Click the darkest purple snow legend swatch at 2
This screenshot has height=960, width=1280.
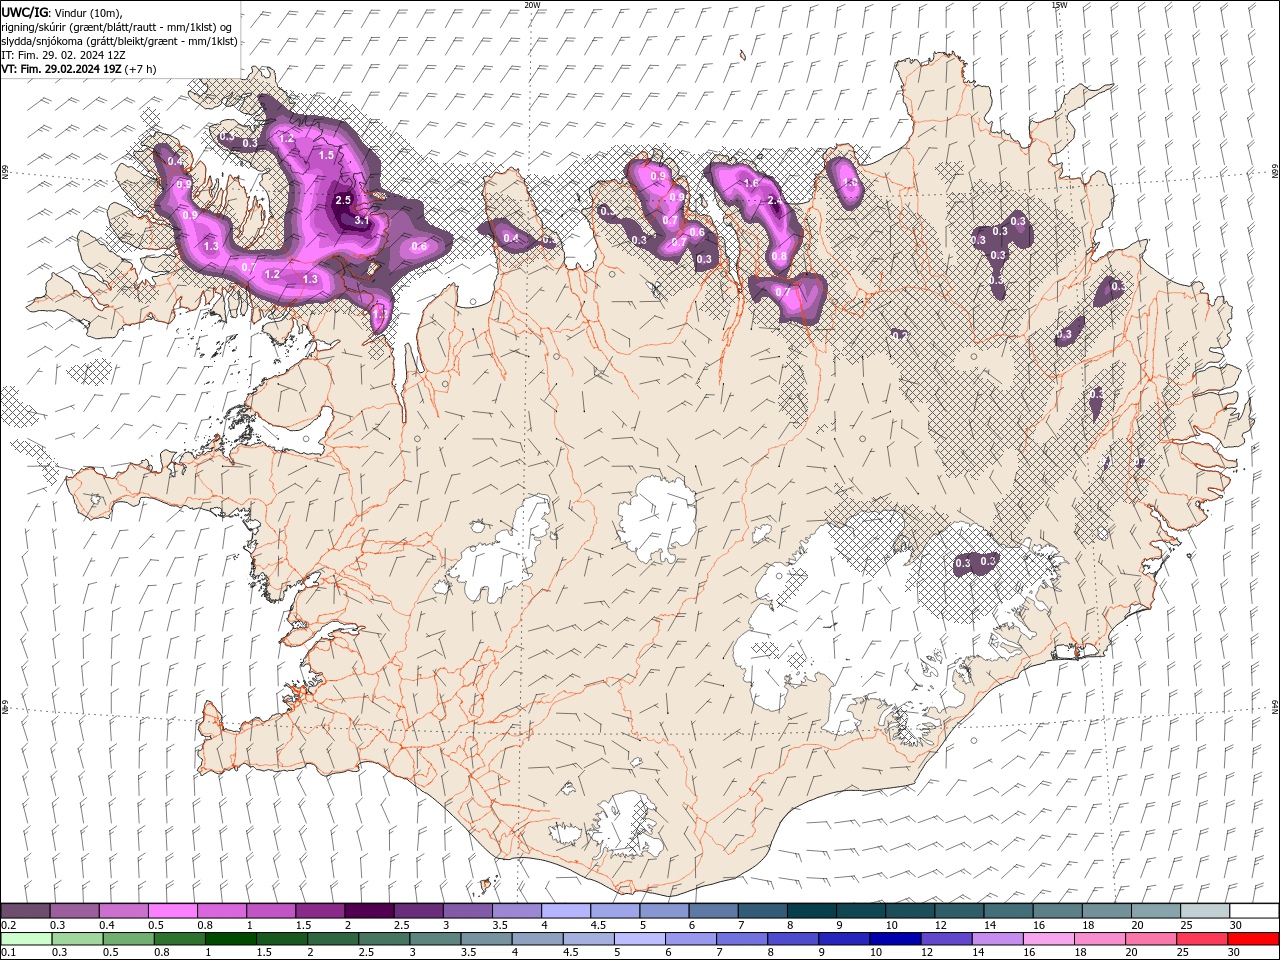[368, 911]
